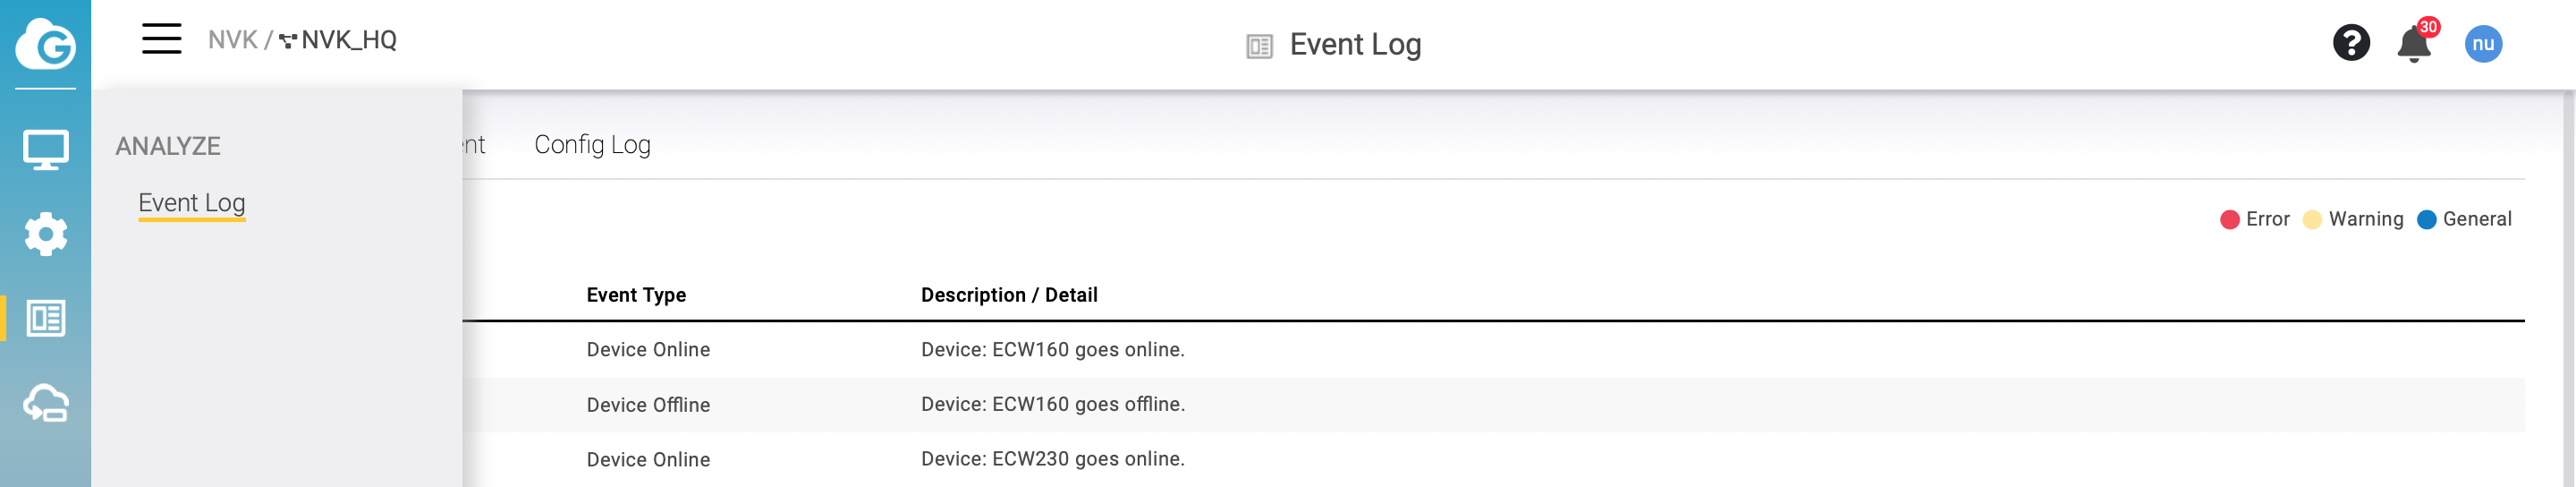Screen dimensions: 2576x487
Task: Open the monitor sidebar section
Action: click(45, 150)
